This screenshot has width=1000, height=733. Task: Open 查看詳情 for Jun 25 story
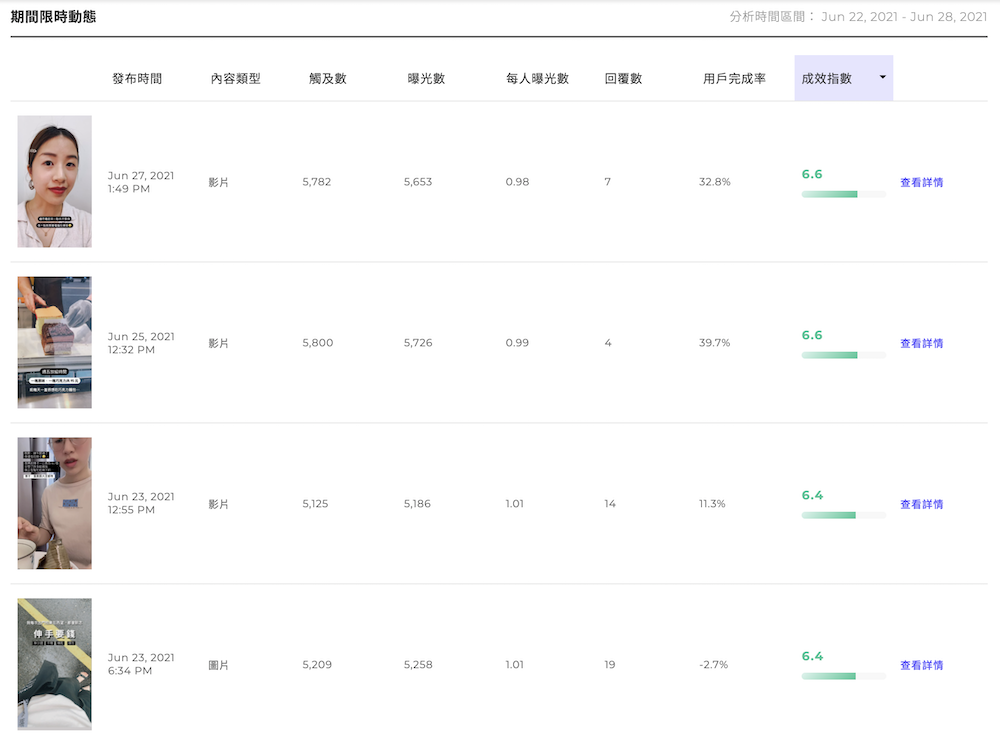pyautogui.click(x=921, y=343)
